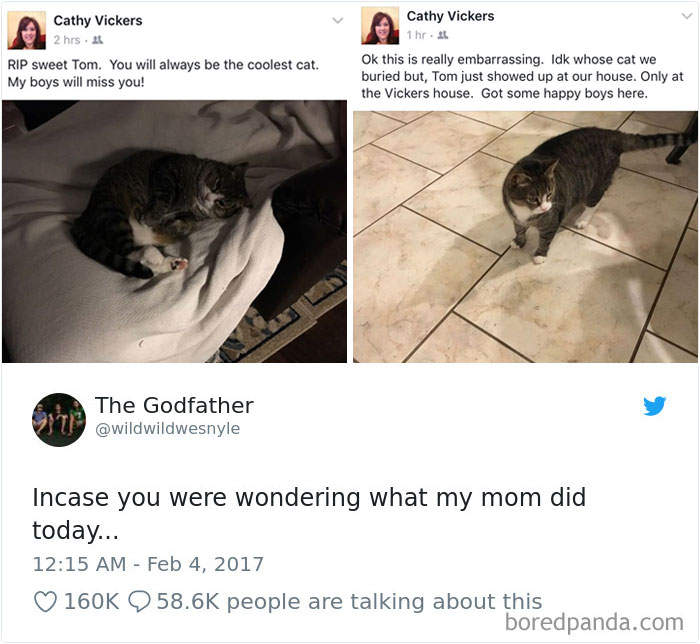Click the friends audience icon beside 1 hr
Screen dimensions: 700x644
click(442, 35)
